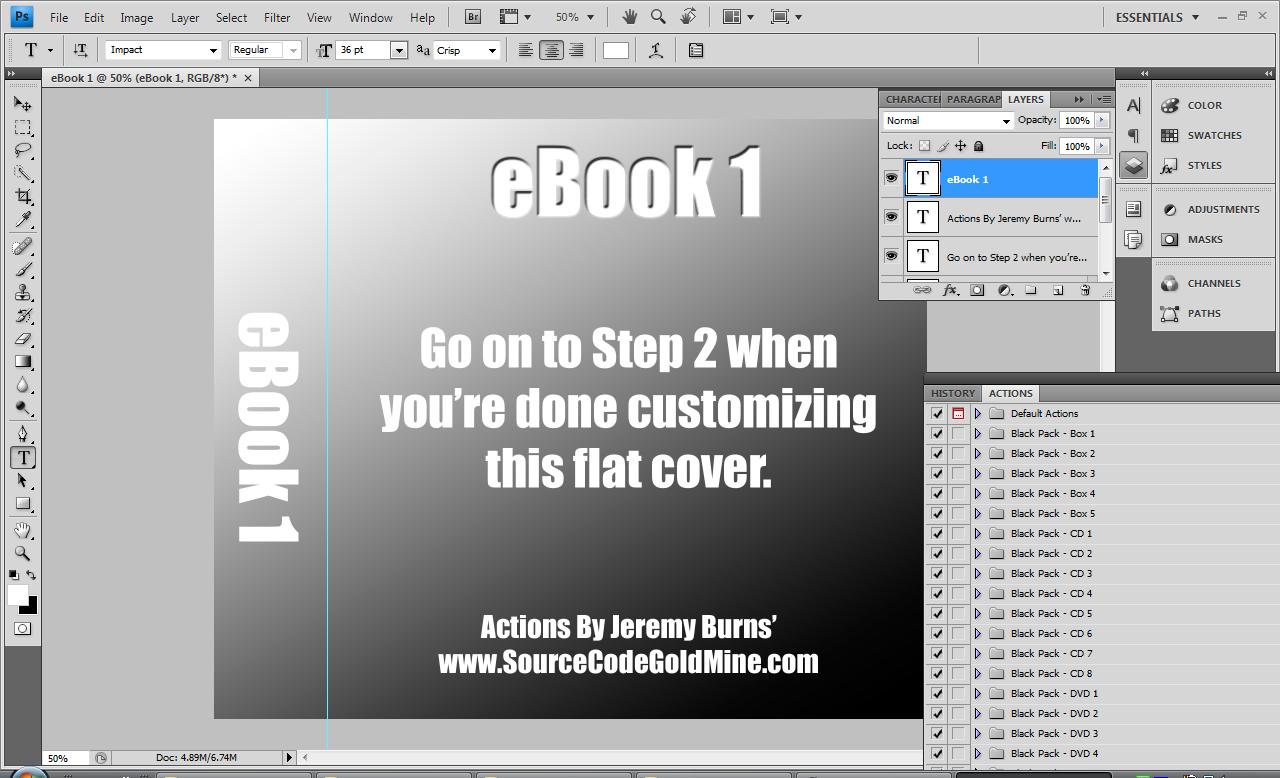This screenshot has width=1280, height=778.
Task: Expand the Default Actions folder
Action: tap(978, 413)
